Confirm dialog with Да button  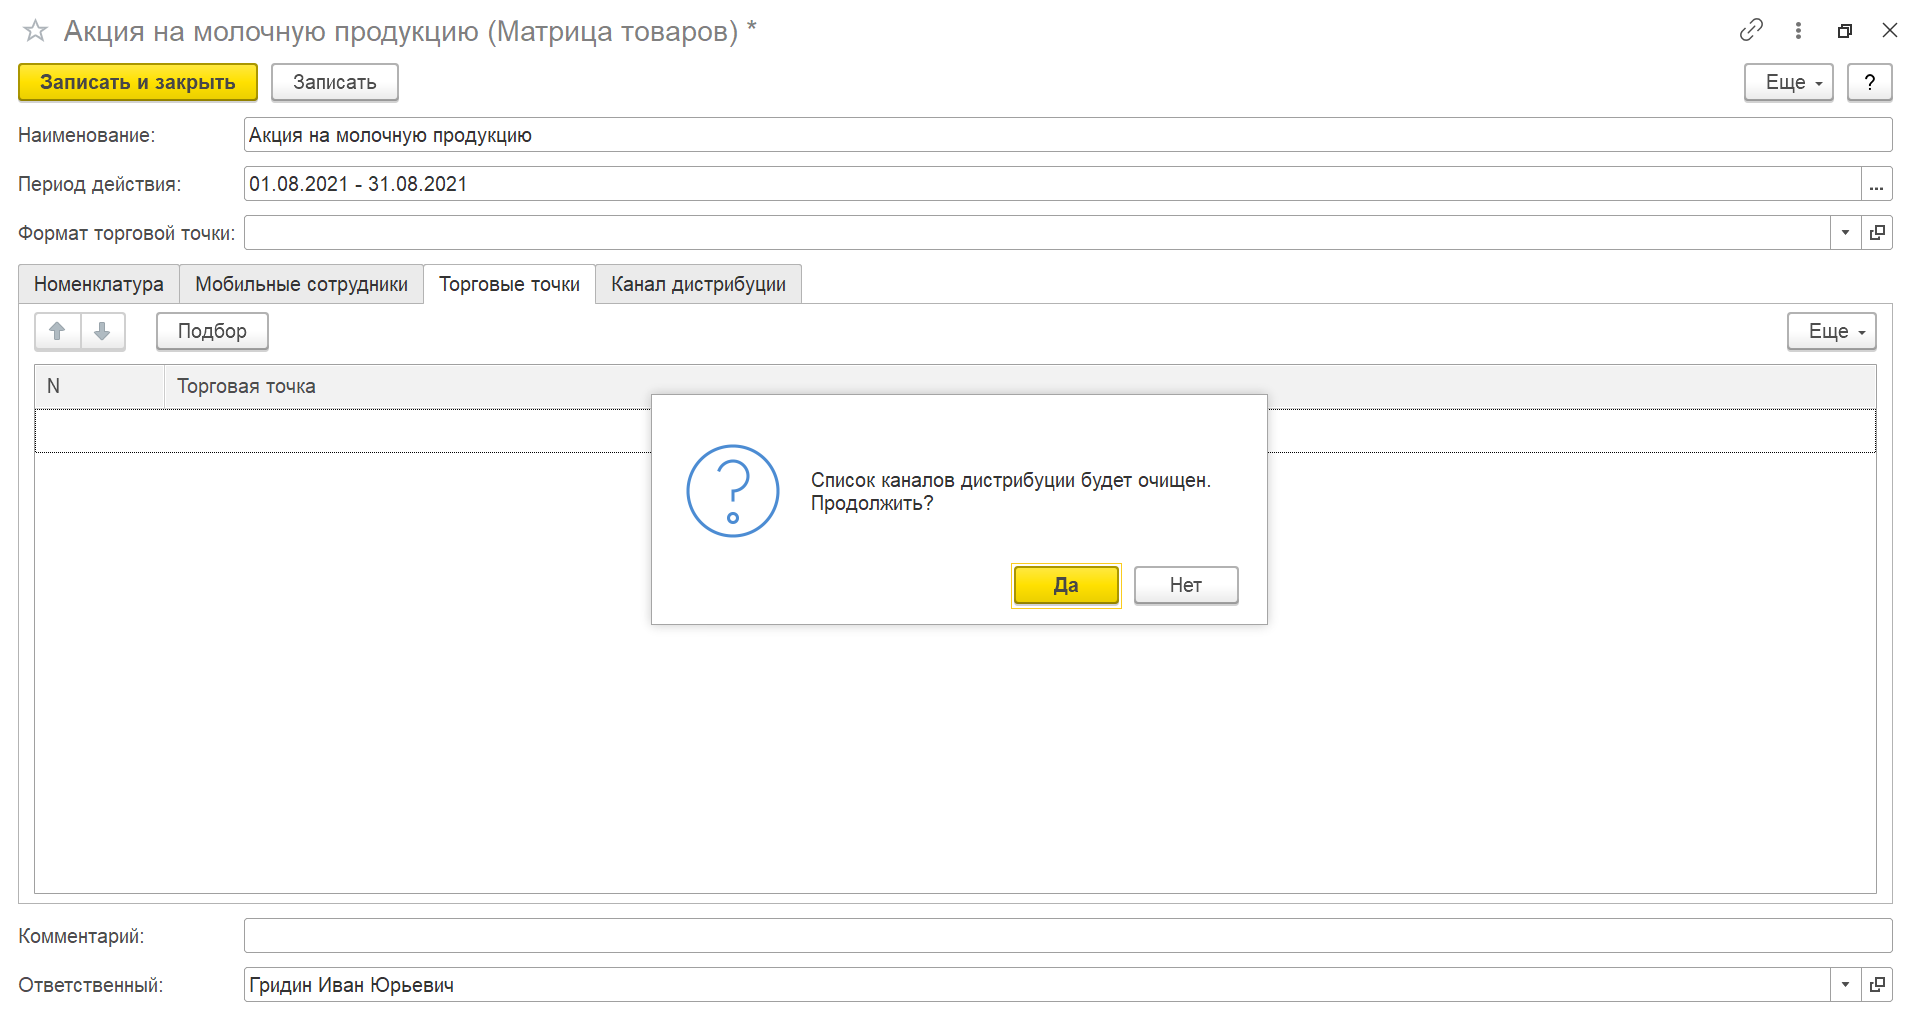(x=1065, y=585)
